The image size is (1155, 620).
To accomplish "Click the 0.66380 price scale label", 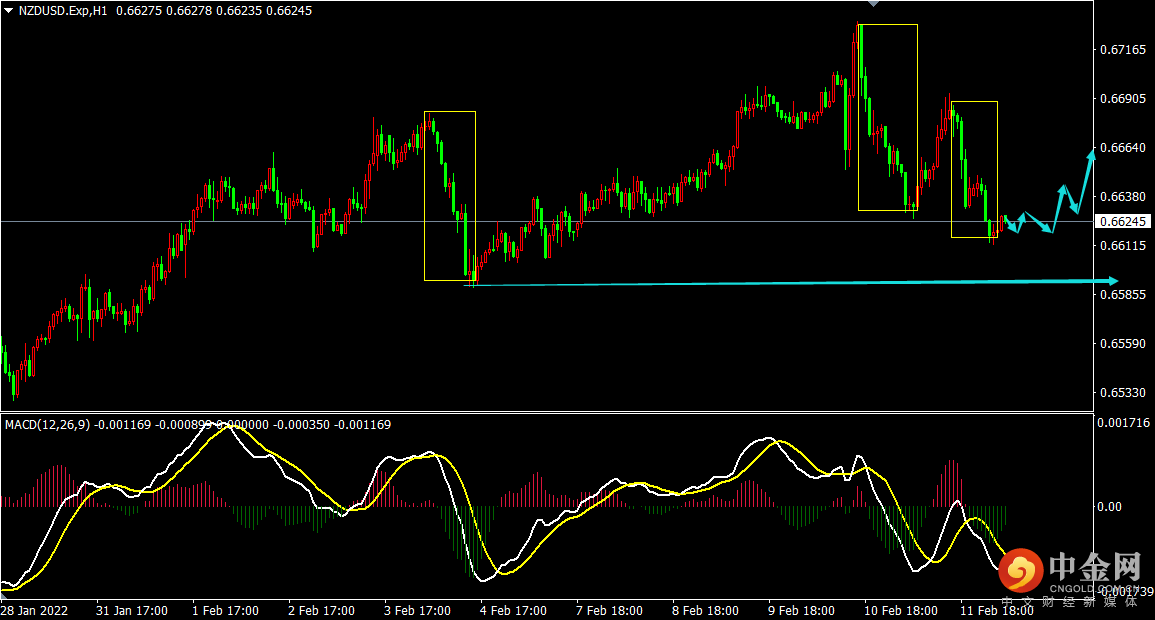I will [x=1123, y=197].
